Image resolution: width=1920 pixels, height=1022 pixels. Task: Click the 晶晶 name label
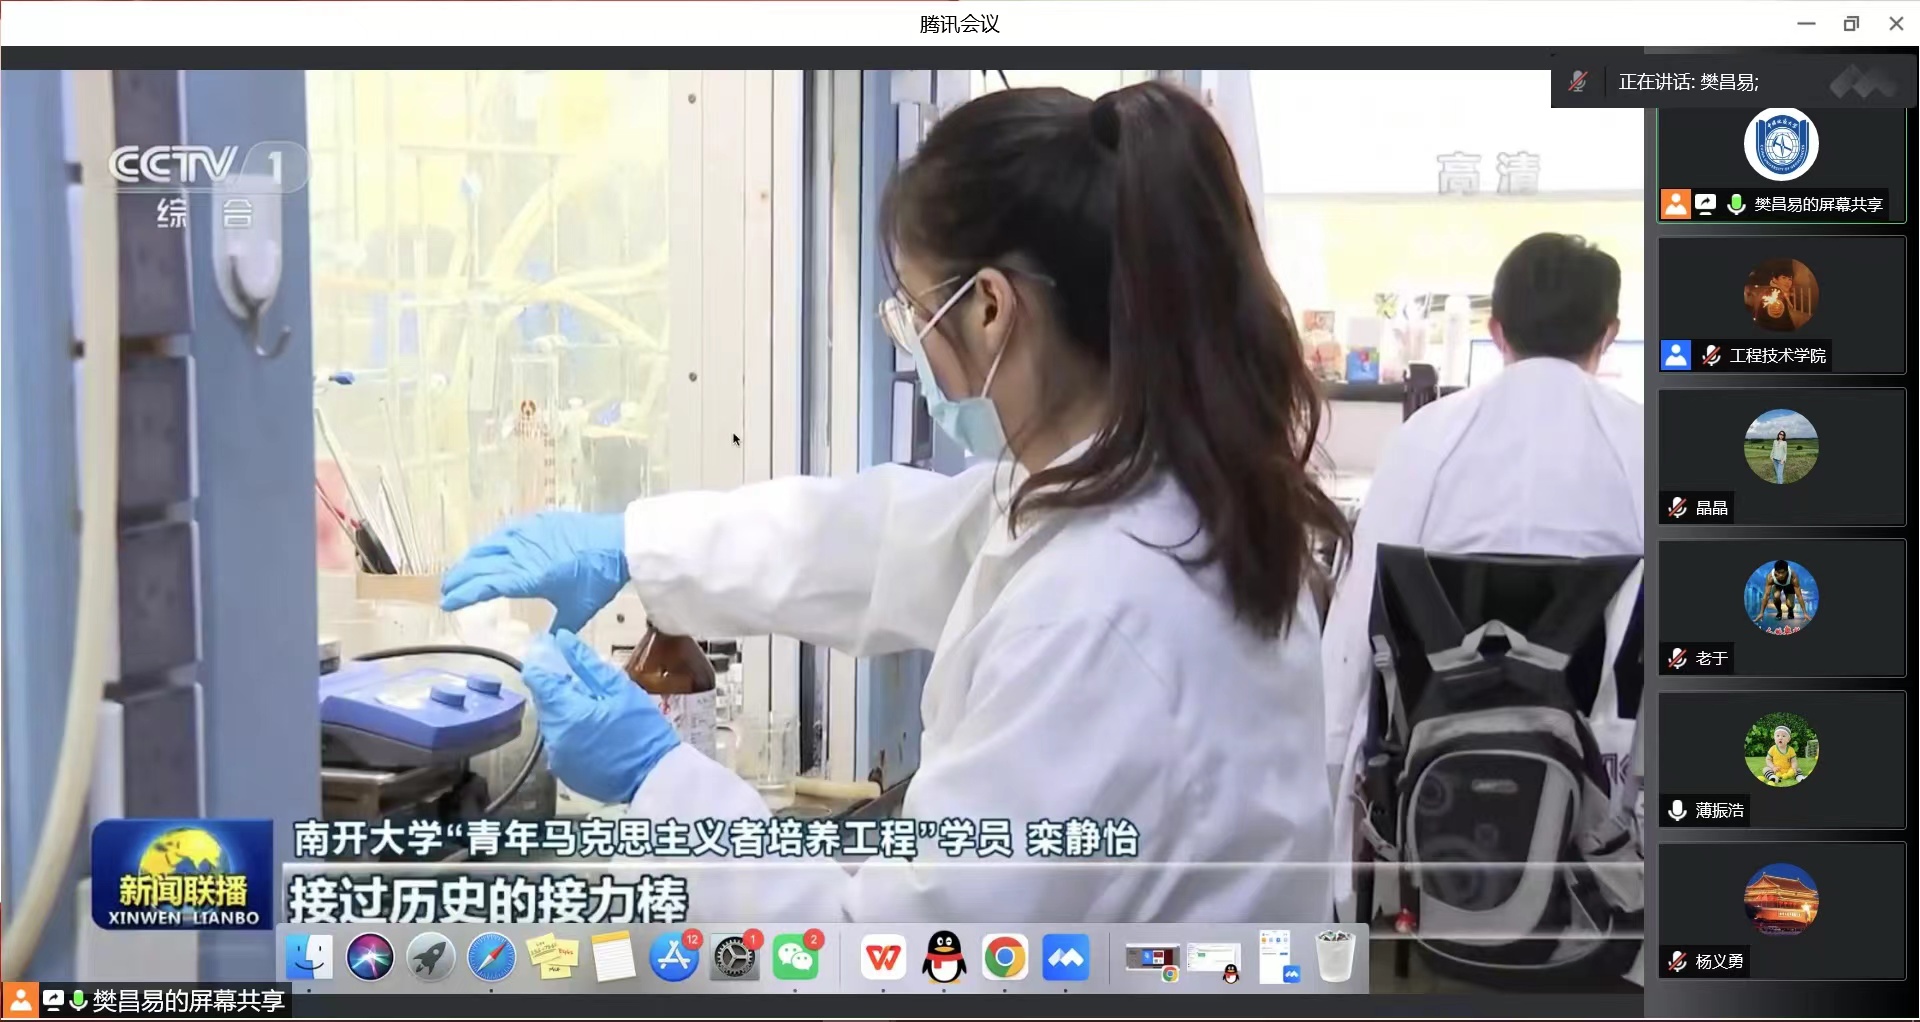[x=1712, y=508]
